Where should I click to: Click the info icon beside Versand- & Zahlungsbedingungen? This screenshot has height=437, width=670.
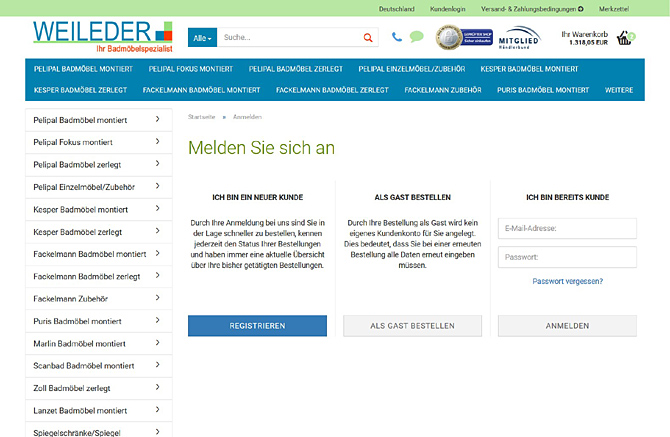coord(581,9)
